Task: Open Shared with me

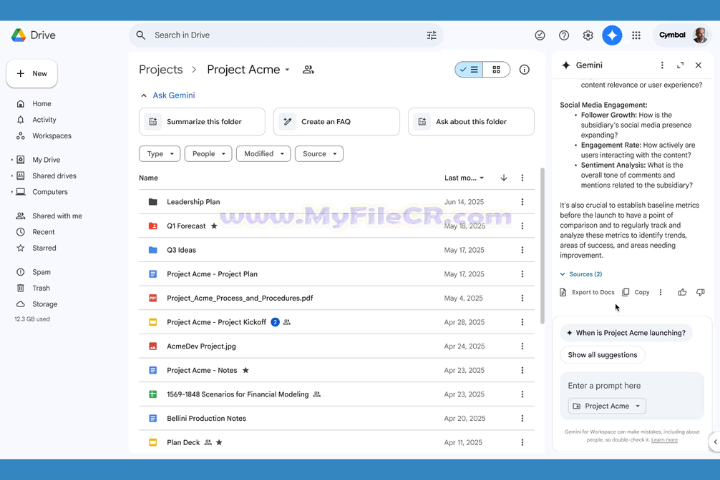Action: pyautogui.click(x=57, y=216)
